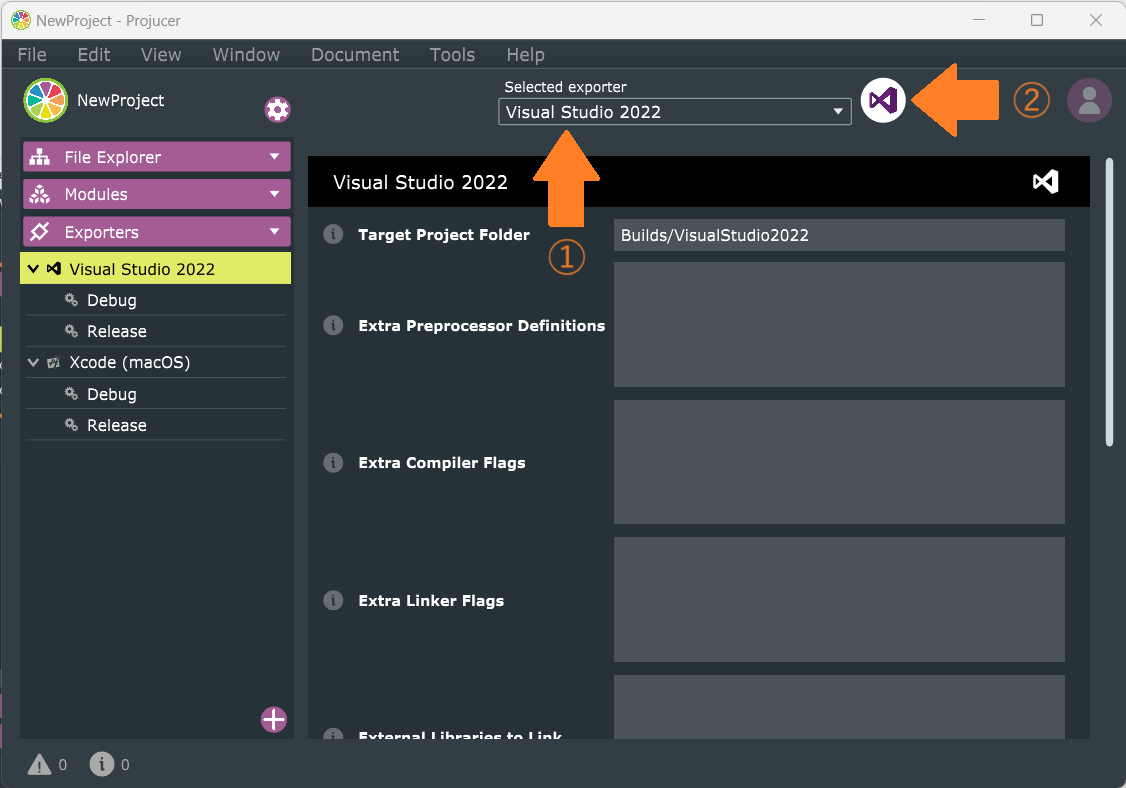Viewport: 1126px width, 788px height.
Task: Open the File menu
Action: (x=32, y=55)
